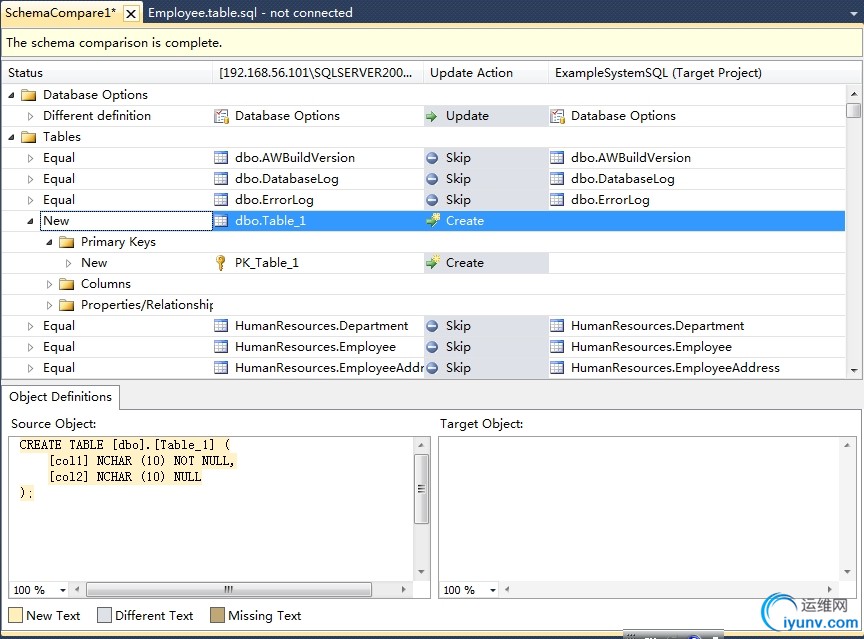Viewport: 864px width, 639px height.
Task: Collapse the Primary Keys folder
Action: [x=49, y=242]
